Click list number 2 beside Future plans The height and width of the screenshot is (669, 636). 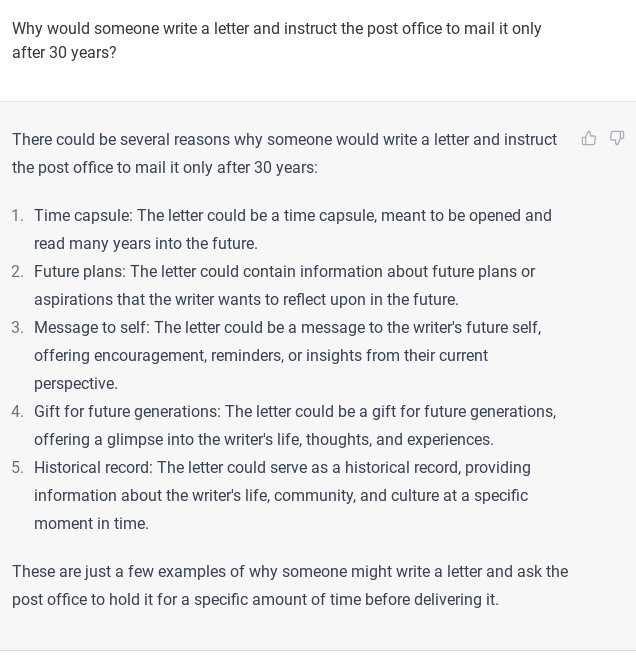point(17,272)
